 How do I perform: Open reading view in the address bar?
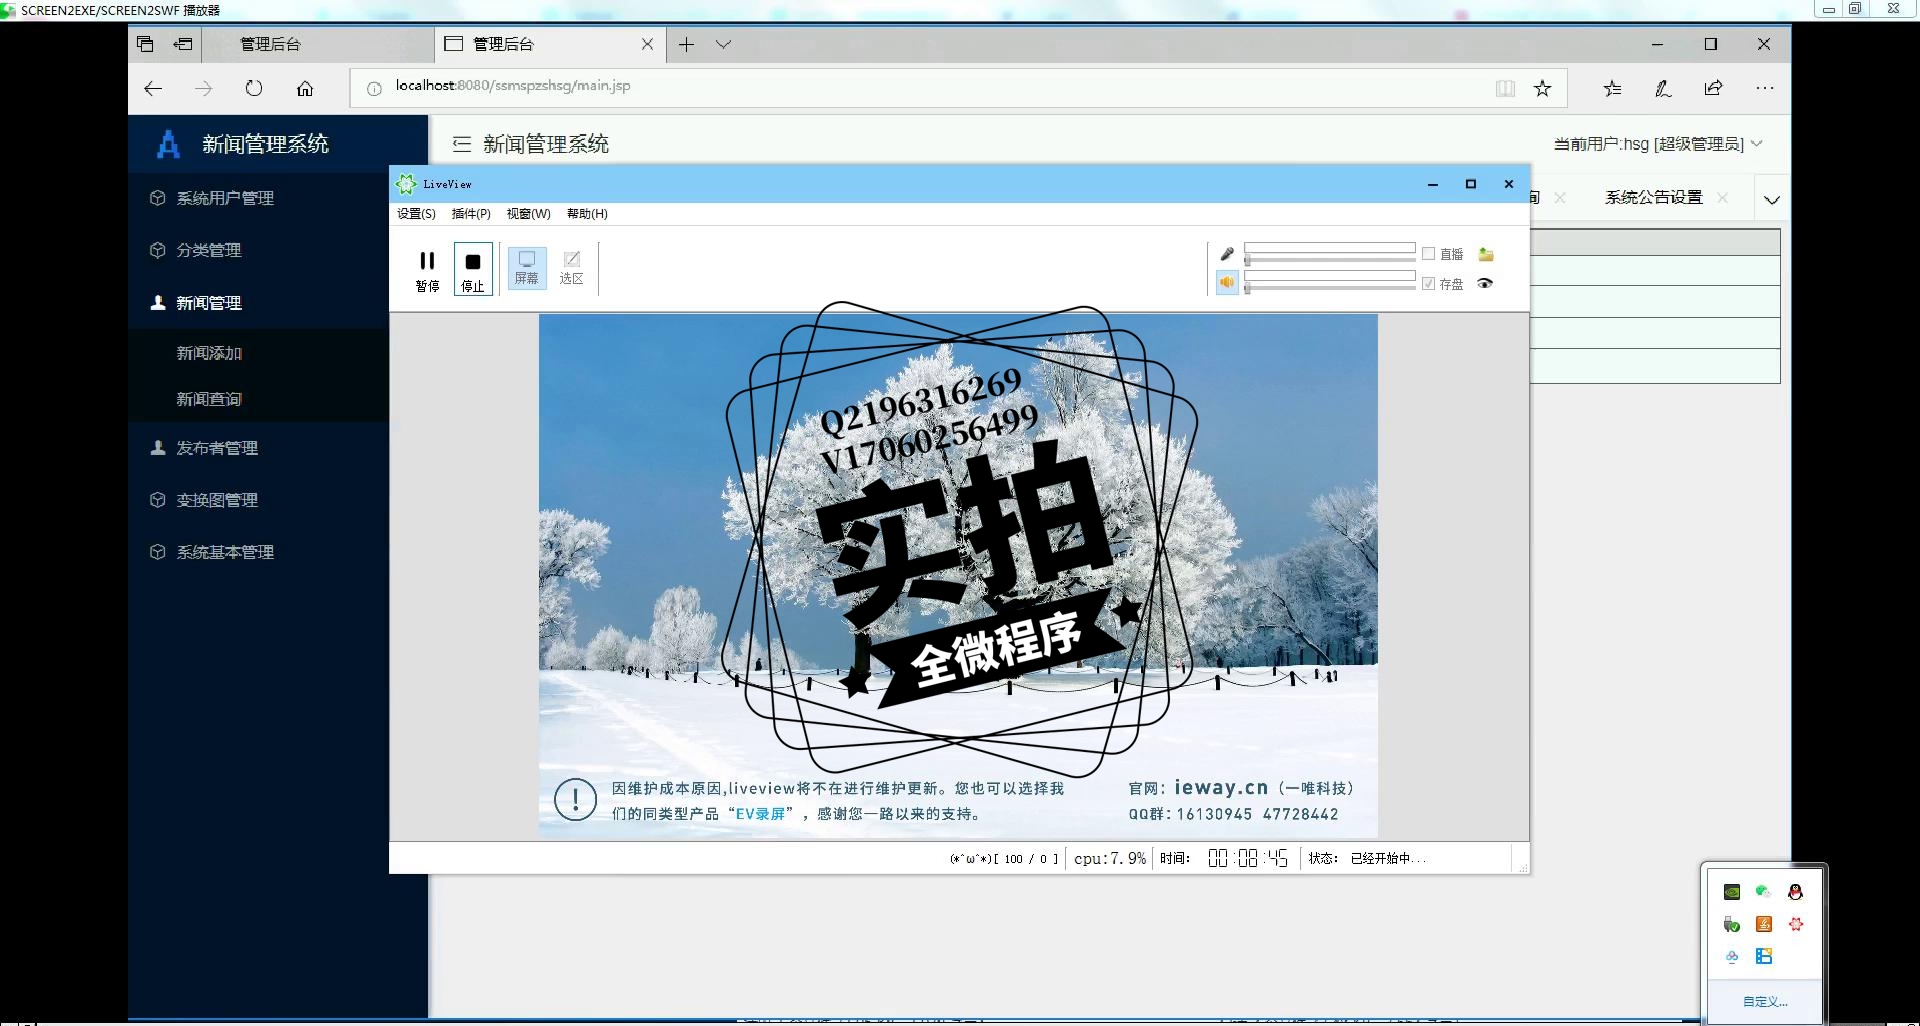[1505, 88]
